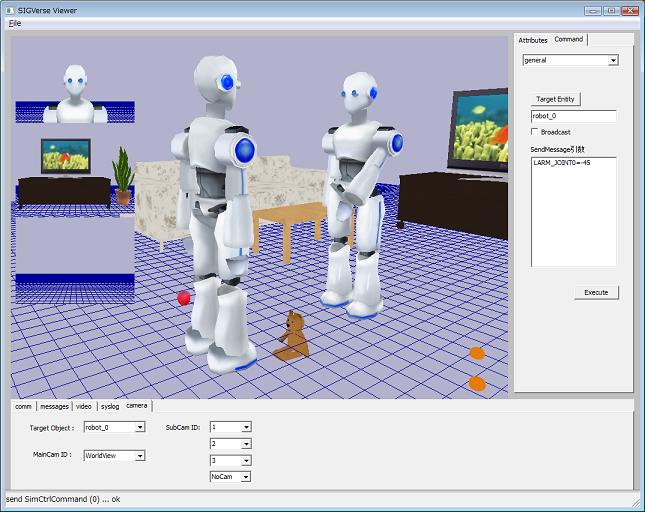This screenshot has height=512, width=645.
Task: Select the Command tab
Action: point(569,39)
